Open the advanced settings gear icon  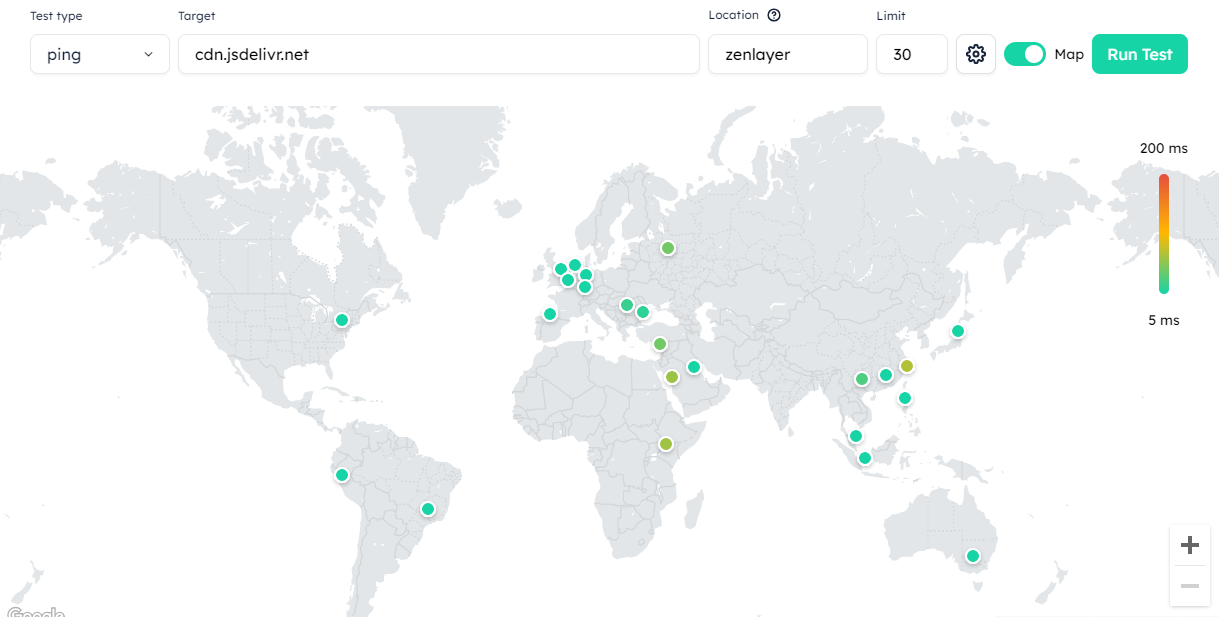point(975,54)
